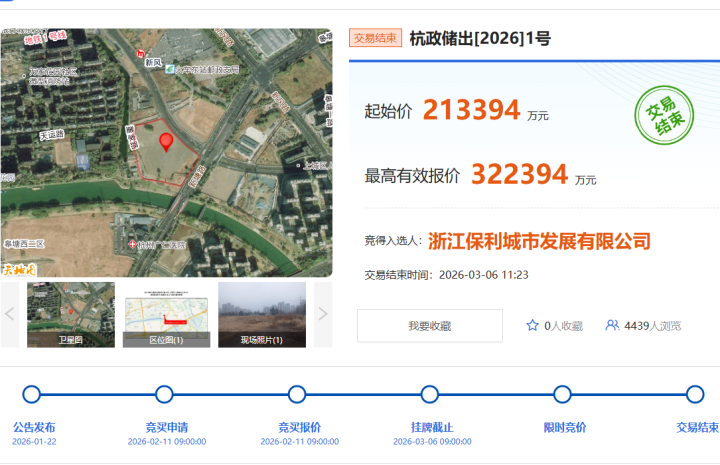The height and width of the screenshot is (465, 720).
Task: Show next thumbnails with right arrow
Action: pyautogui.click(x=323, y=314)
